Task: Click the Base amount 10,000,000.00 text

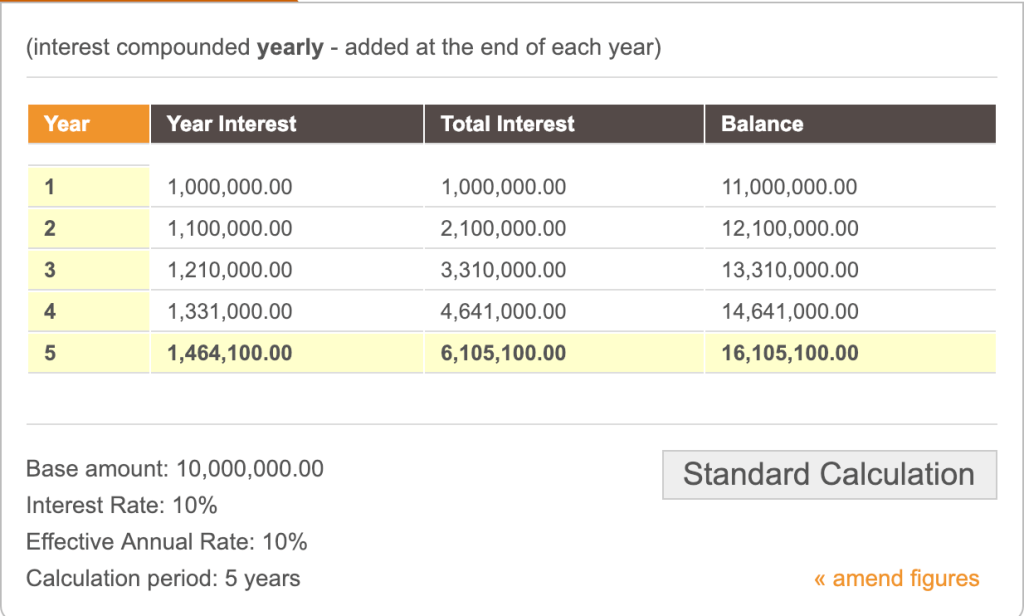Action: point(175,468)
